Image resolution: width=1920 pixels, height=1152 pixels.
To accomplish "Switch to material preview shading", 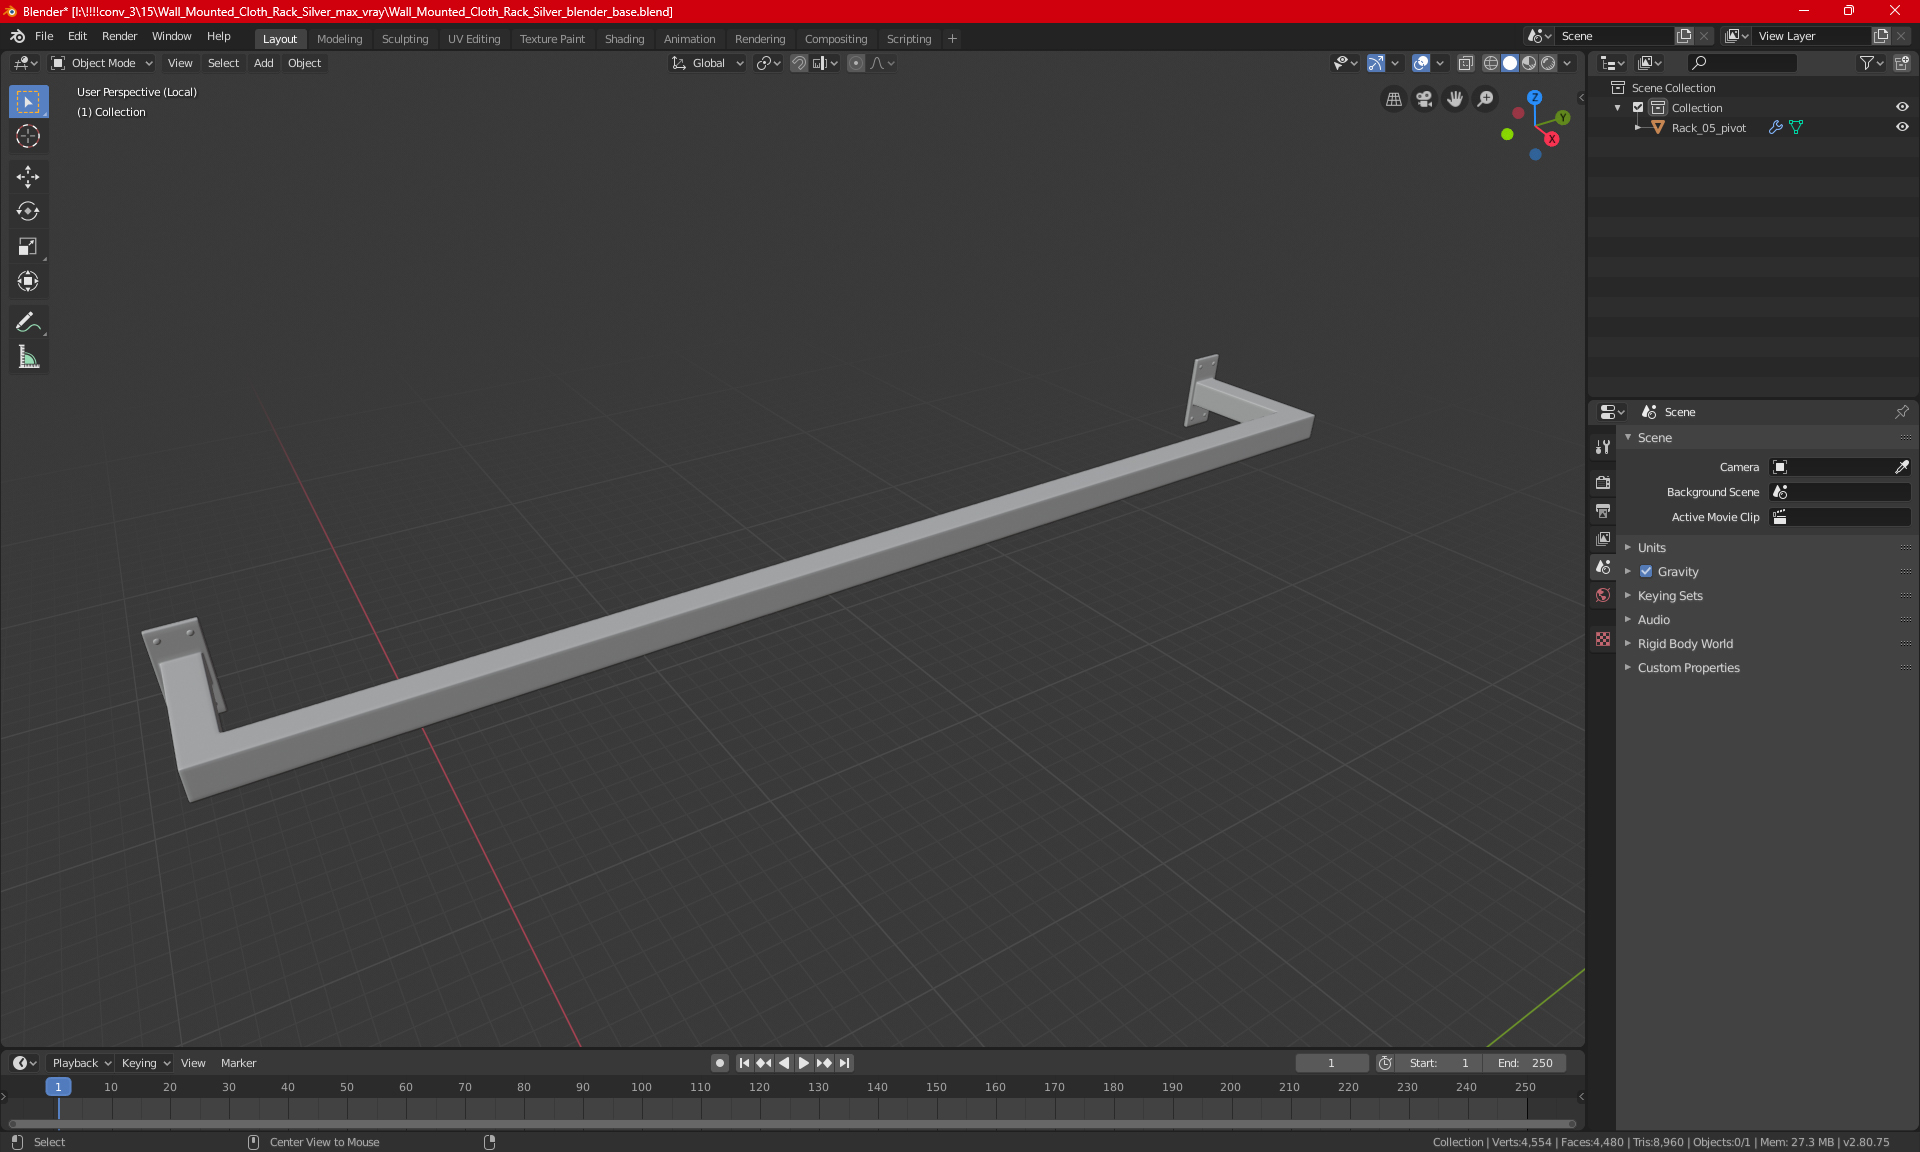I will [x=1529, y=63].
